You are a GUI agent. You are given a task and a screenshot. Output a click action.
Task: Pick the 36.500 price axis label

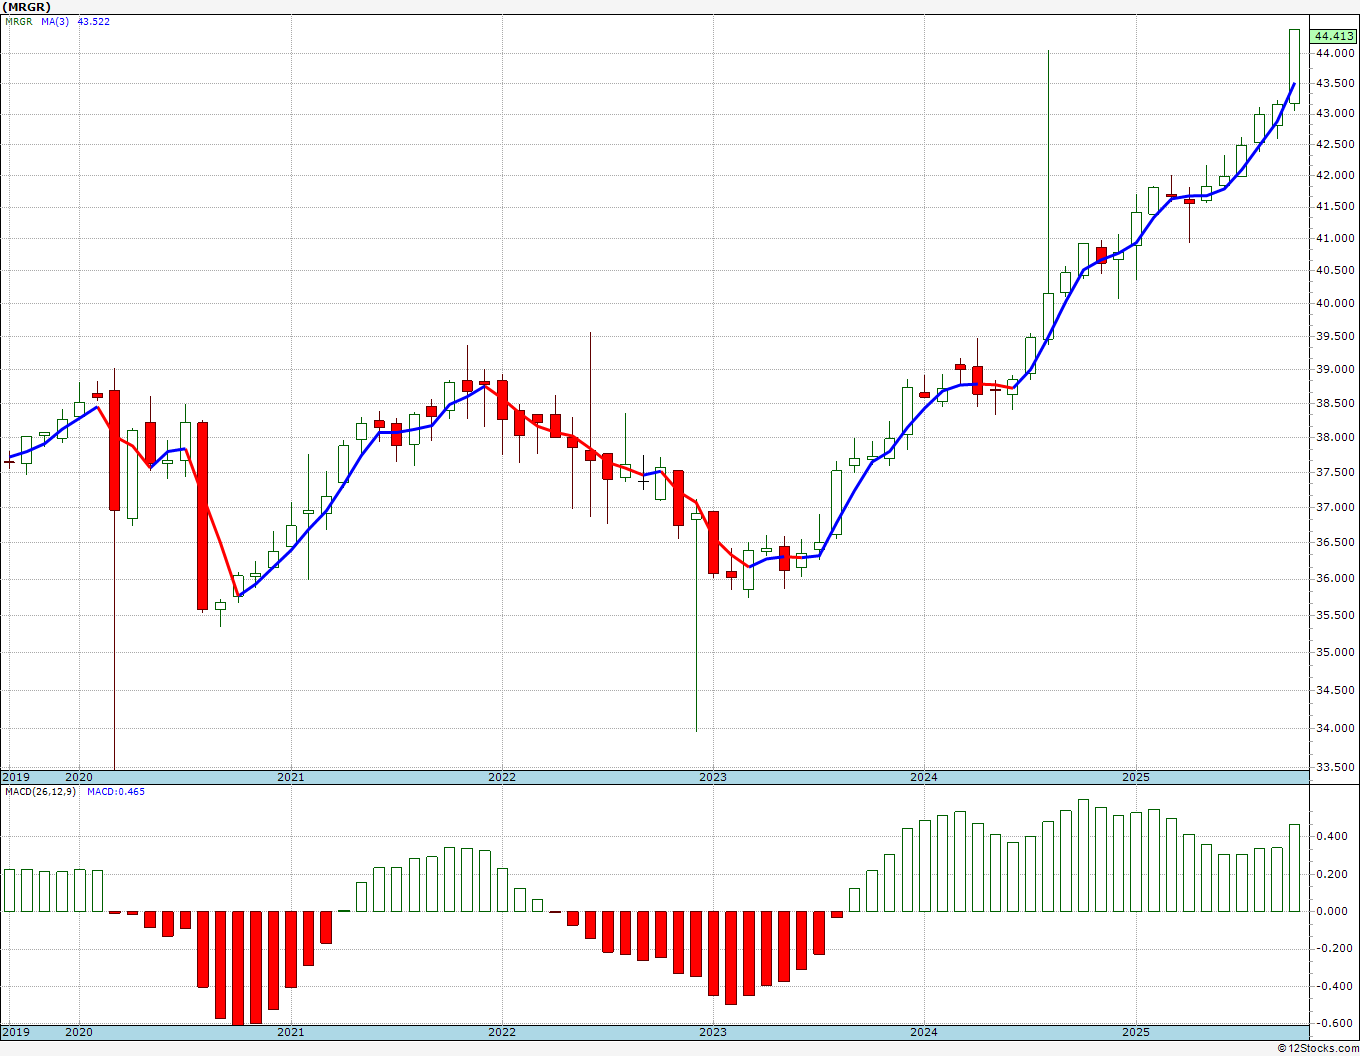1335,542
